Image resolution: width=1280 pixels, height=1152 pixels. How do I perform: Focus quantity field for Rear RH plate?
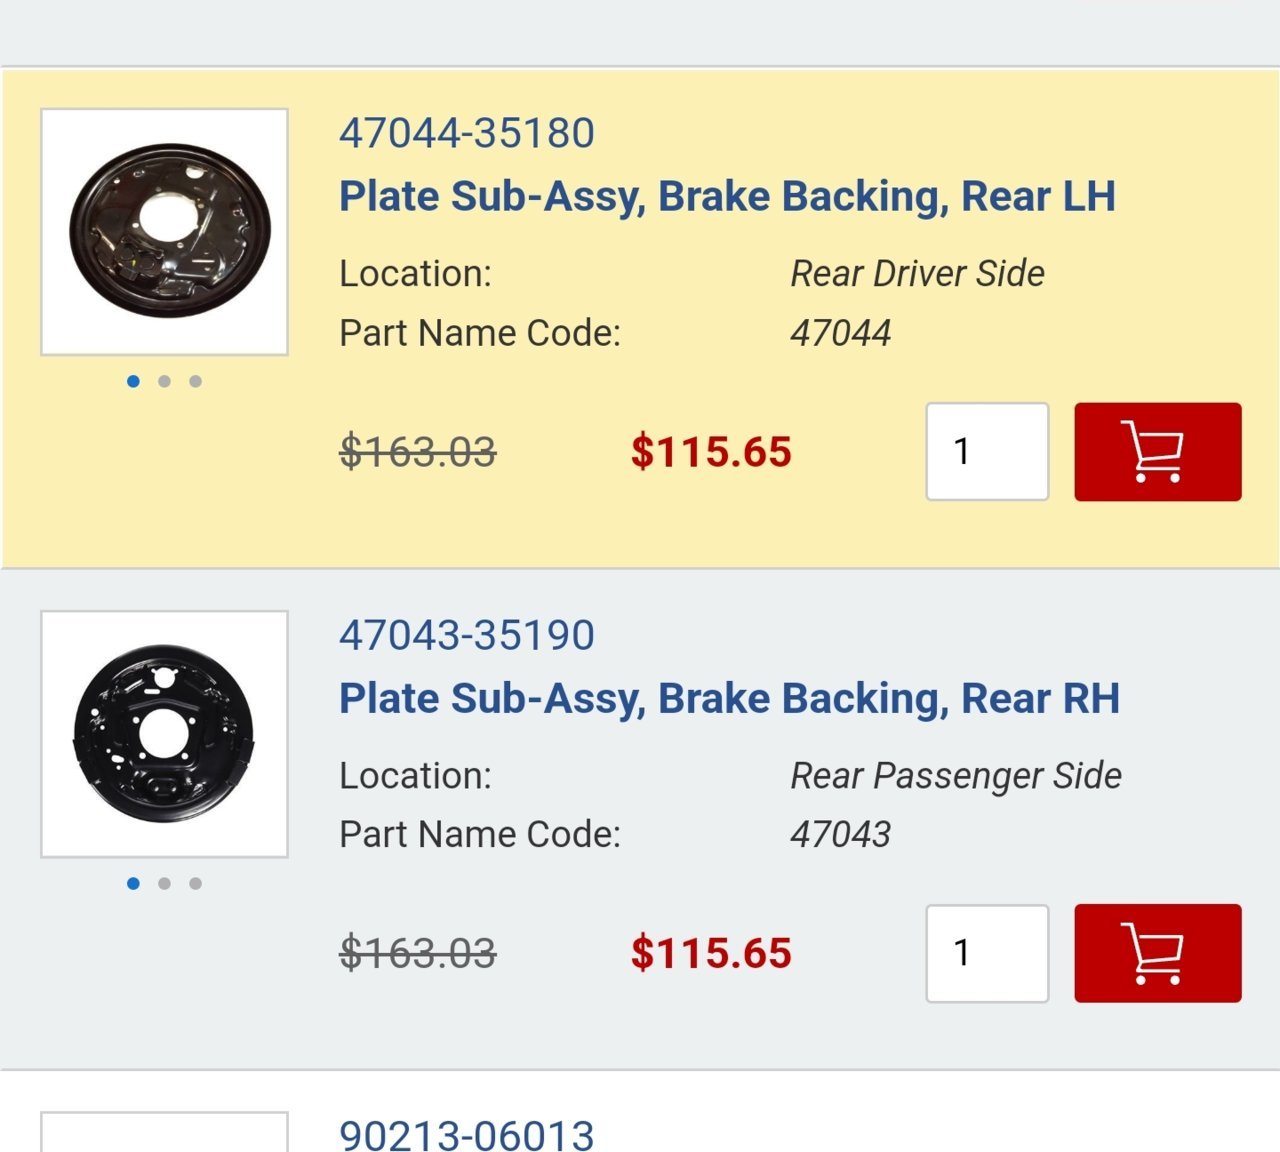tap(987, 953)
